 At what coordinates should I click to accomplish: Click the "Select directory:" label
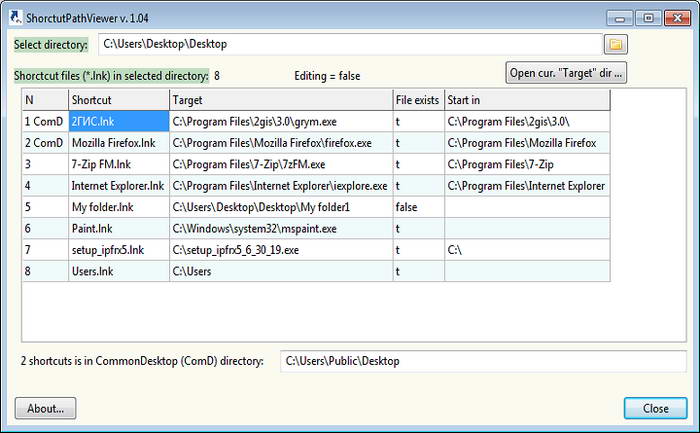pyautogui.click(x=50, y=45)
